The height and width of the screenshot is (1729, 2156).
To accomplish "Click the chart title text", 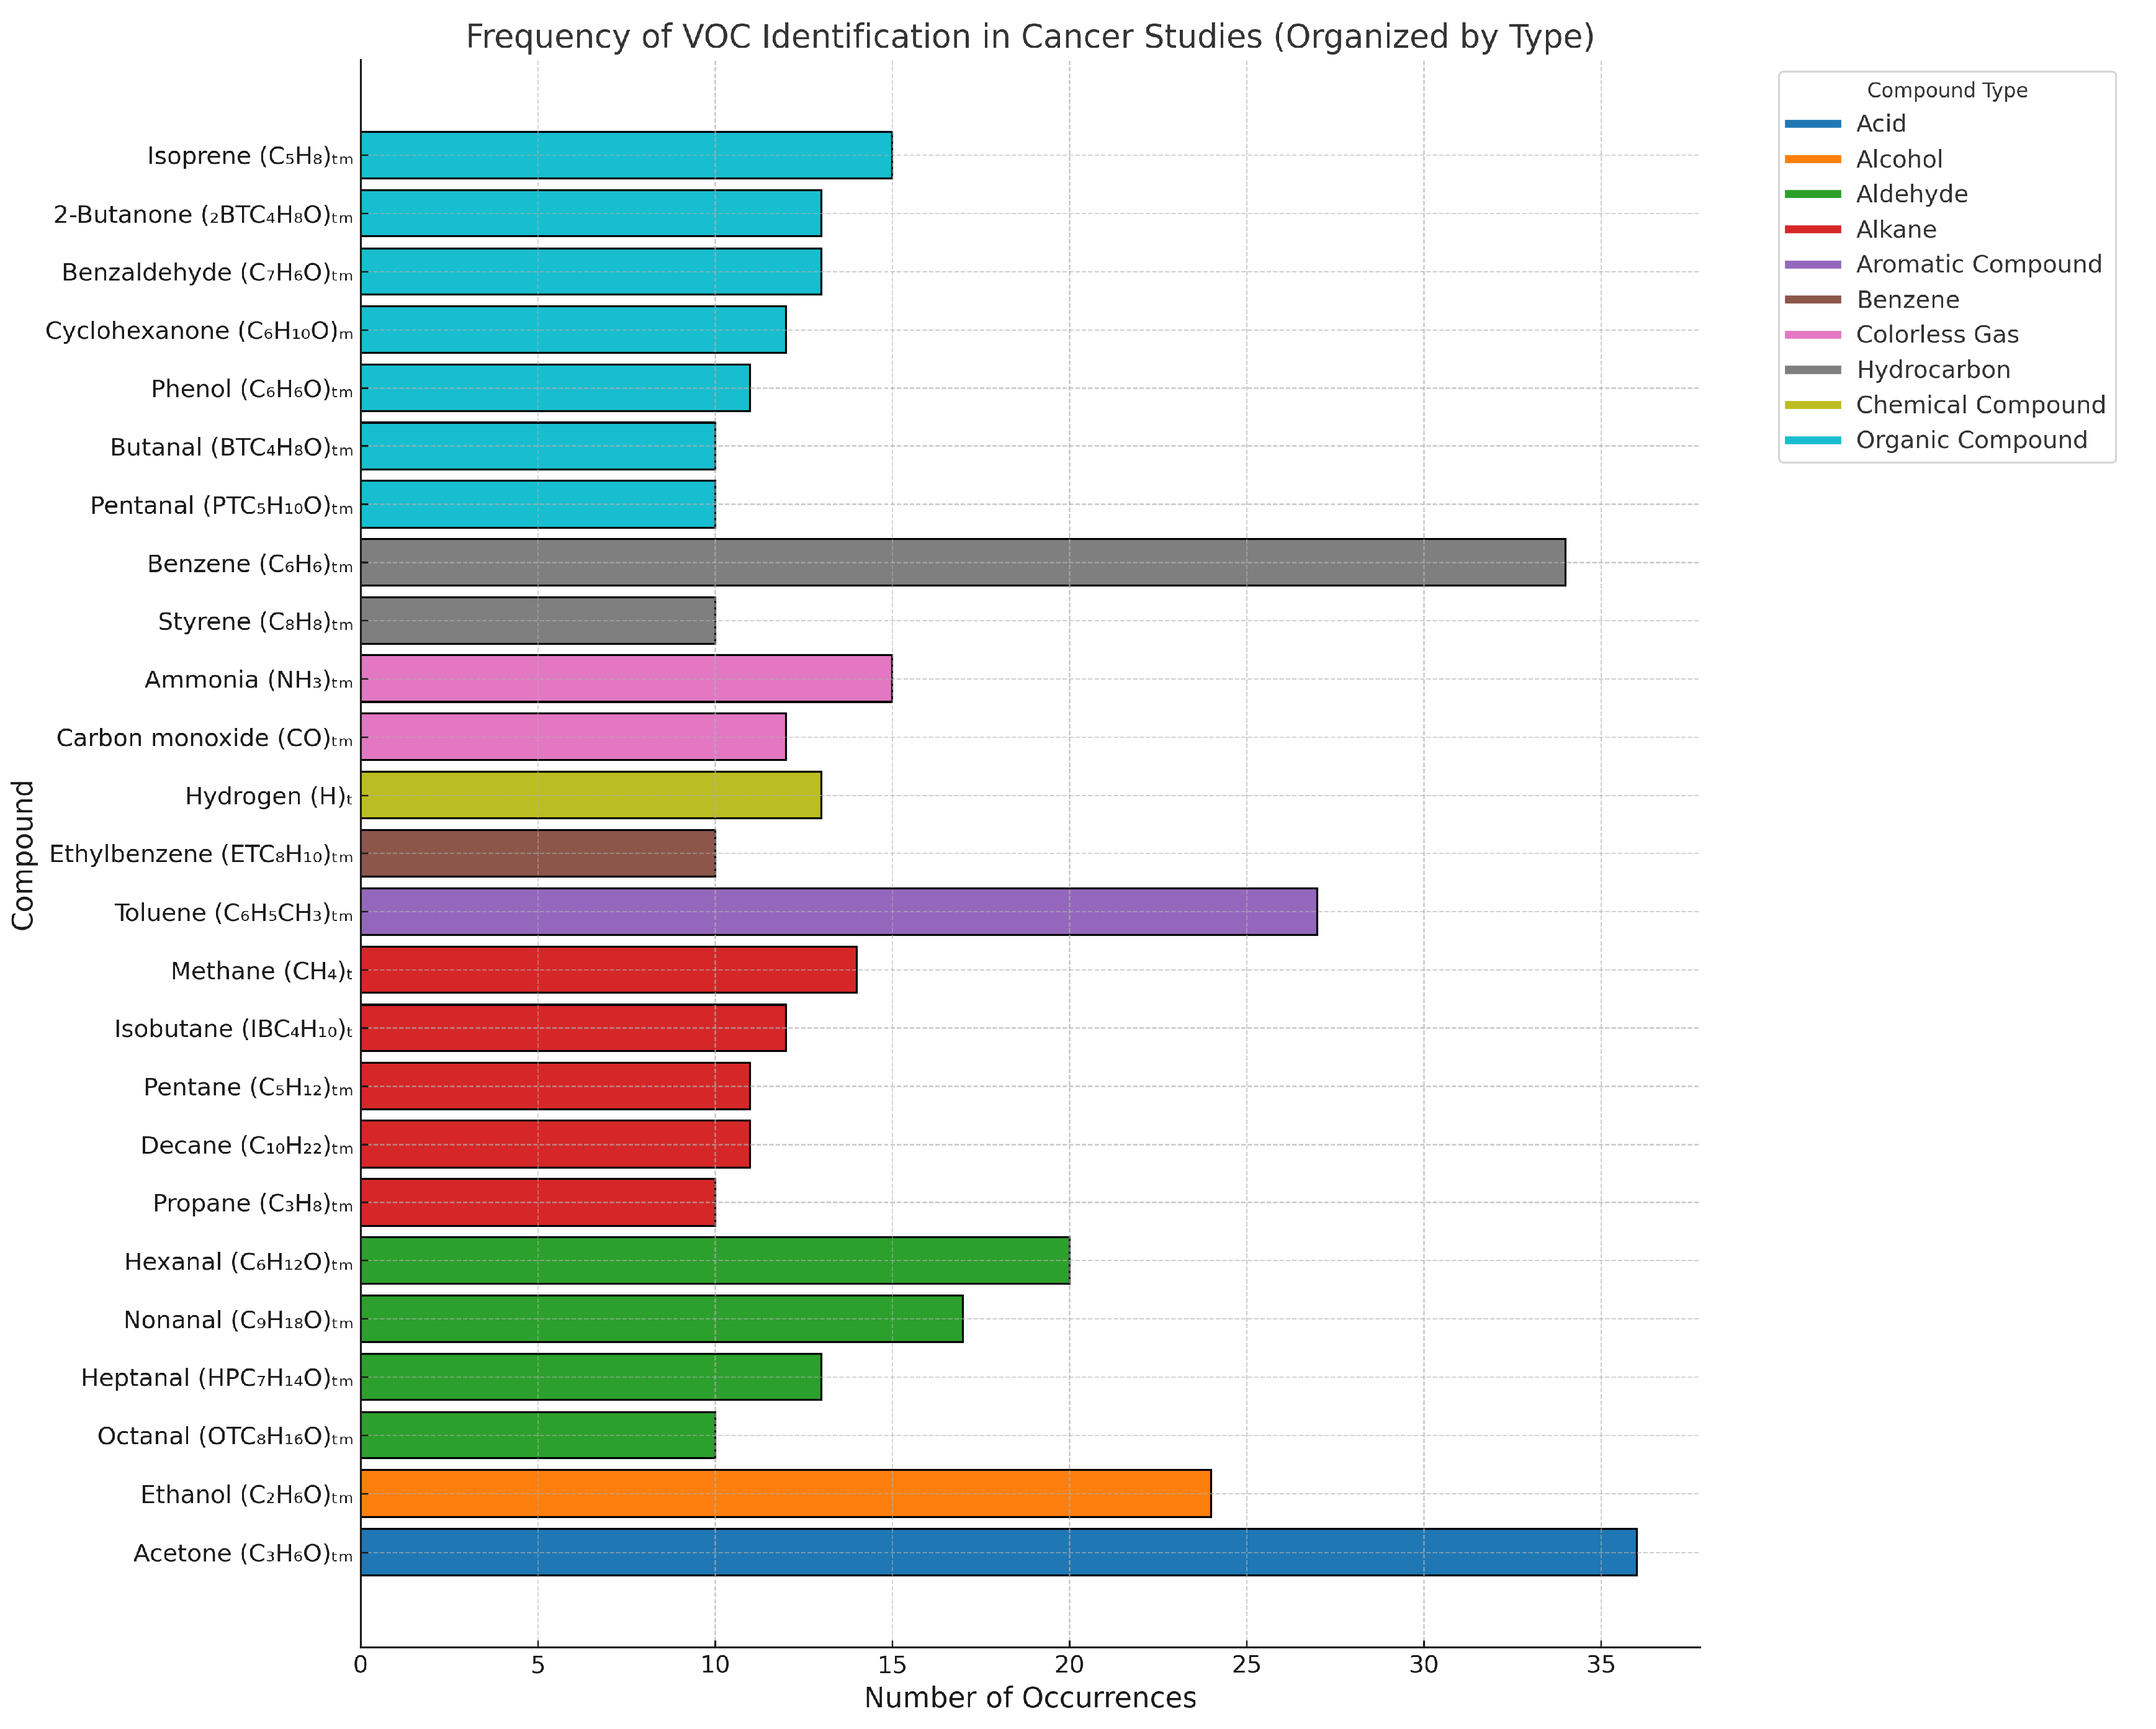I will pos(1029,37).
